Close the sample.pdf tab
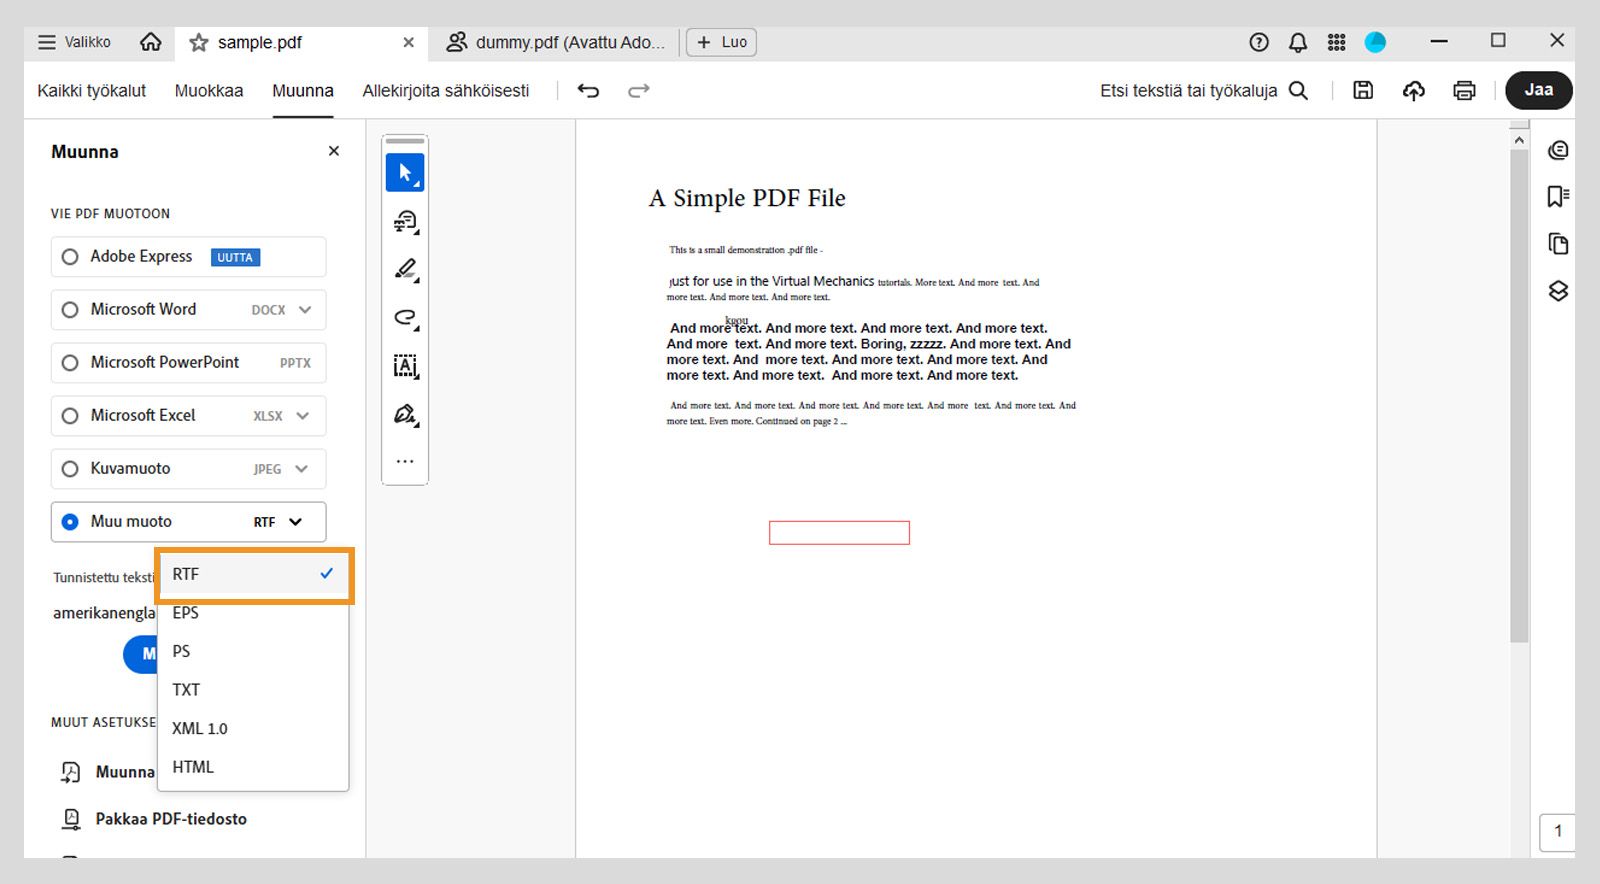The width and height of the screenshot is (1600, 884). [408, 42]
